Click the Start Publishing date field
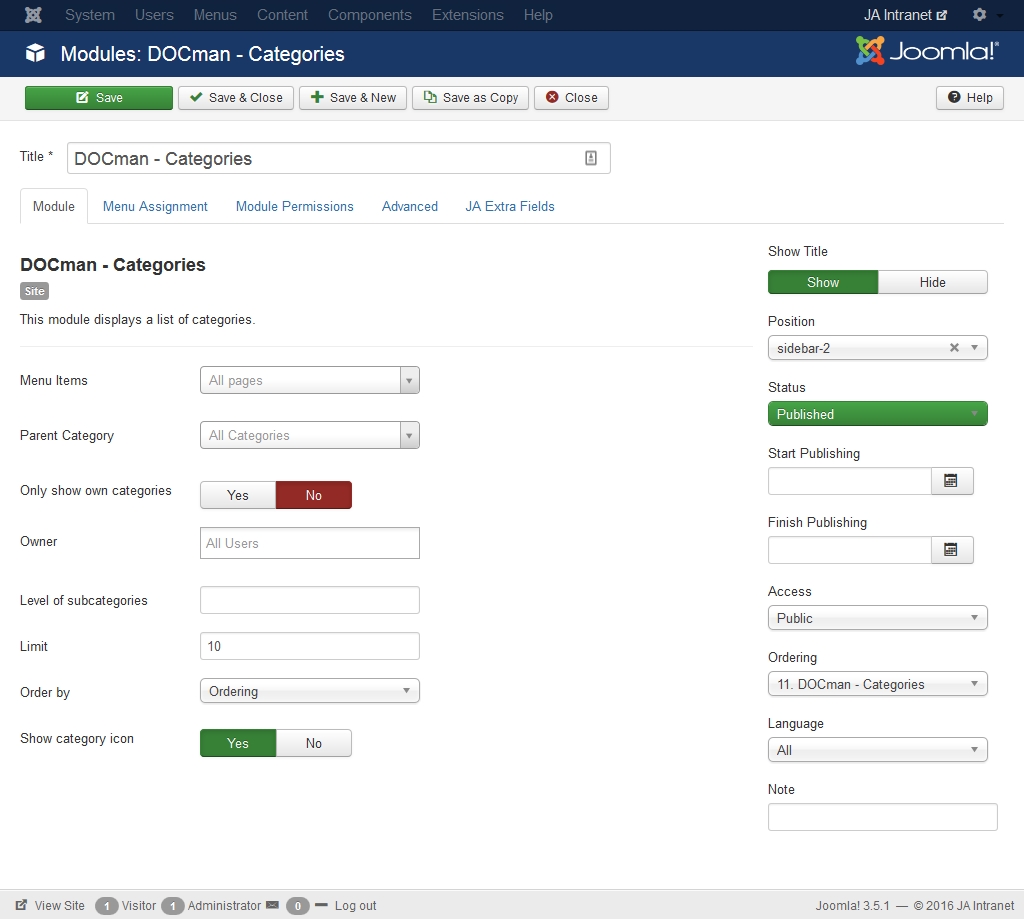The height and width of the screenshot is (919, 1024). 850,481
